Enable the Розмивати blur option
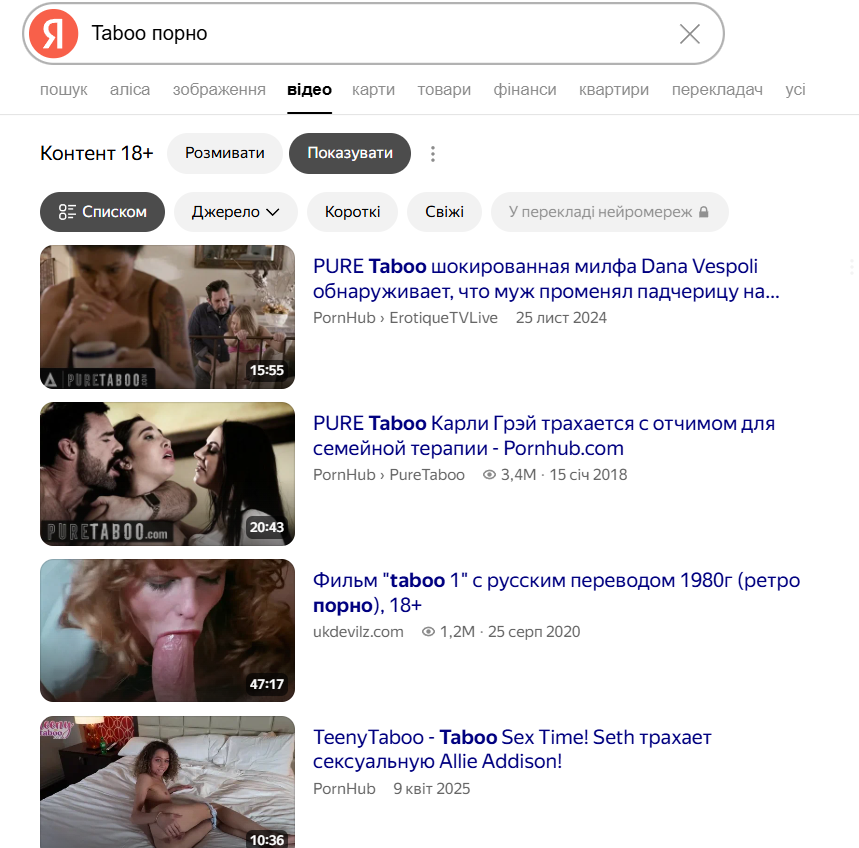The height and width of the screenshot is (848, 859). (x=225, y=153)
